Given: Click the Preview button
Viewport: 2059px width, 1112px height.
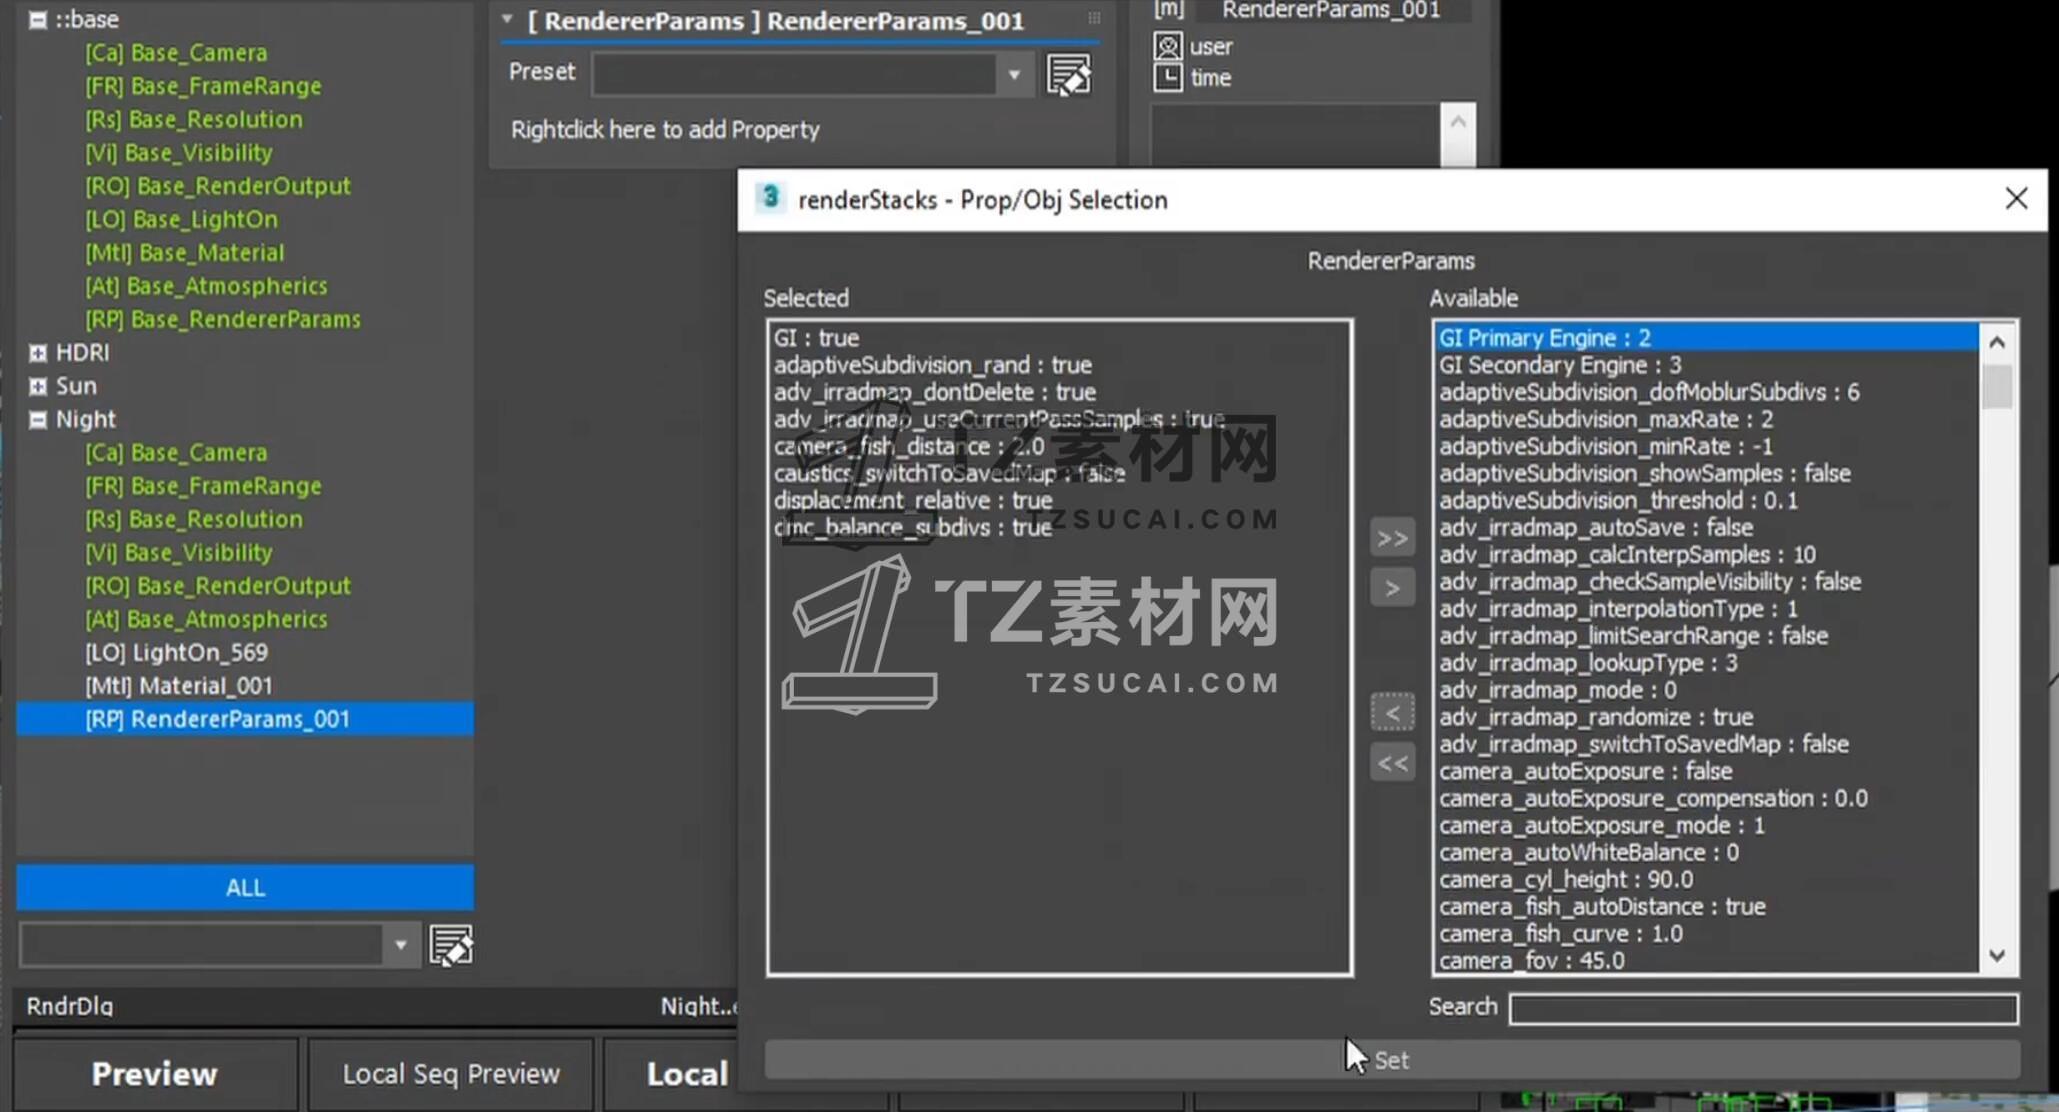Looking at the screenshot, I should click(x=154, y=1073).
